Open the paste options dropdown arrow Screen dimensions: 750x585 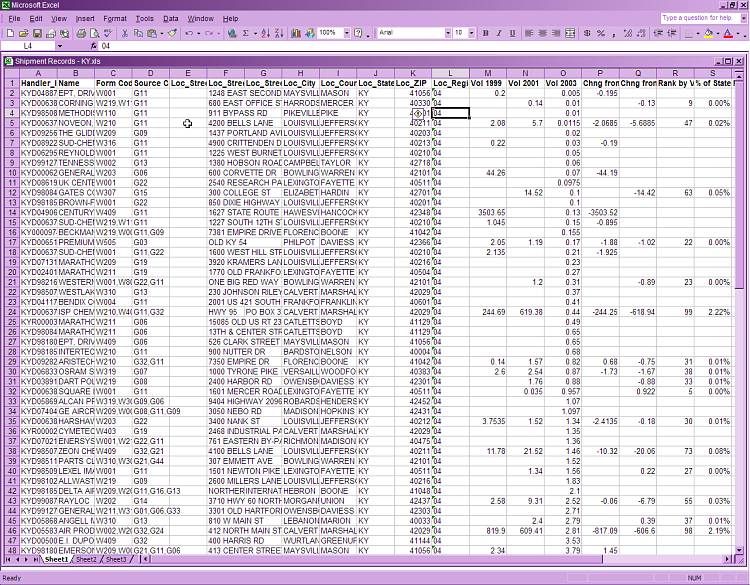[162, 33]
